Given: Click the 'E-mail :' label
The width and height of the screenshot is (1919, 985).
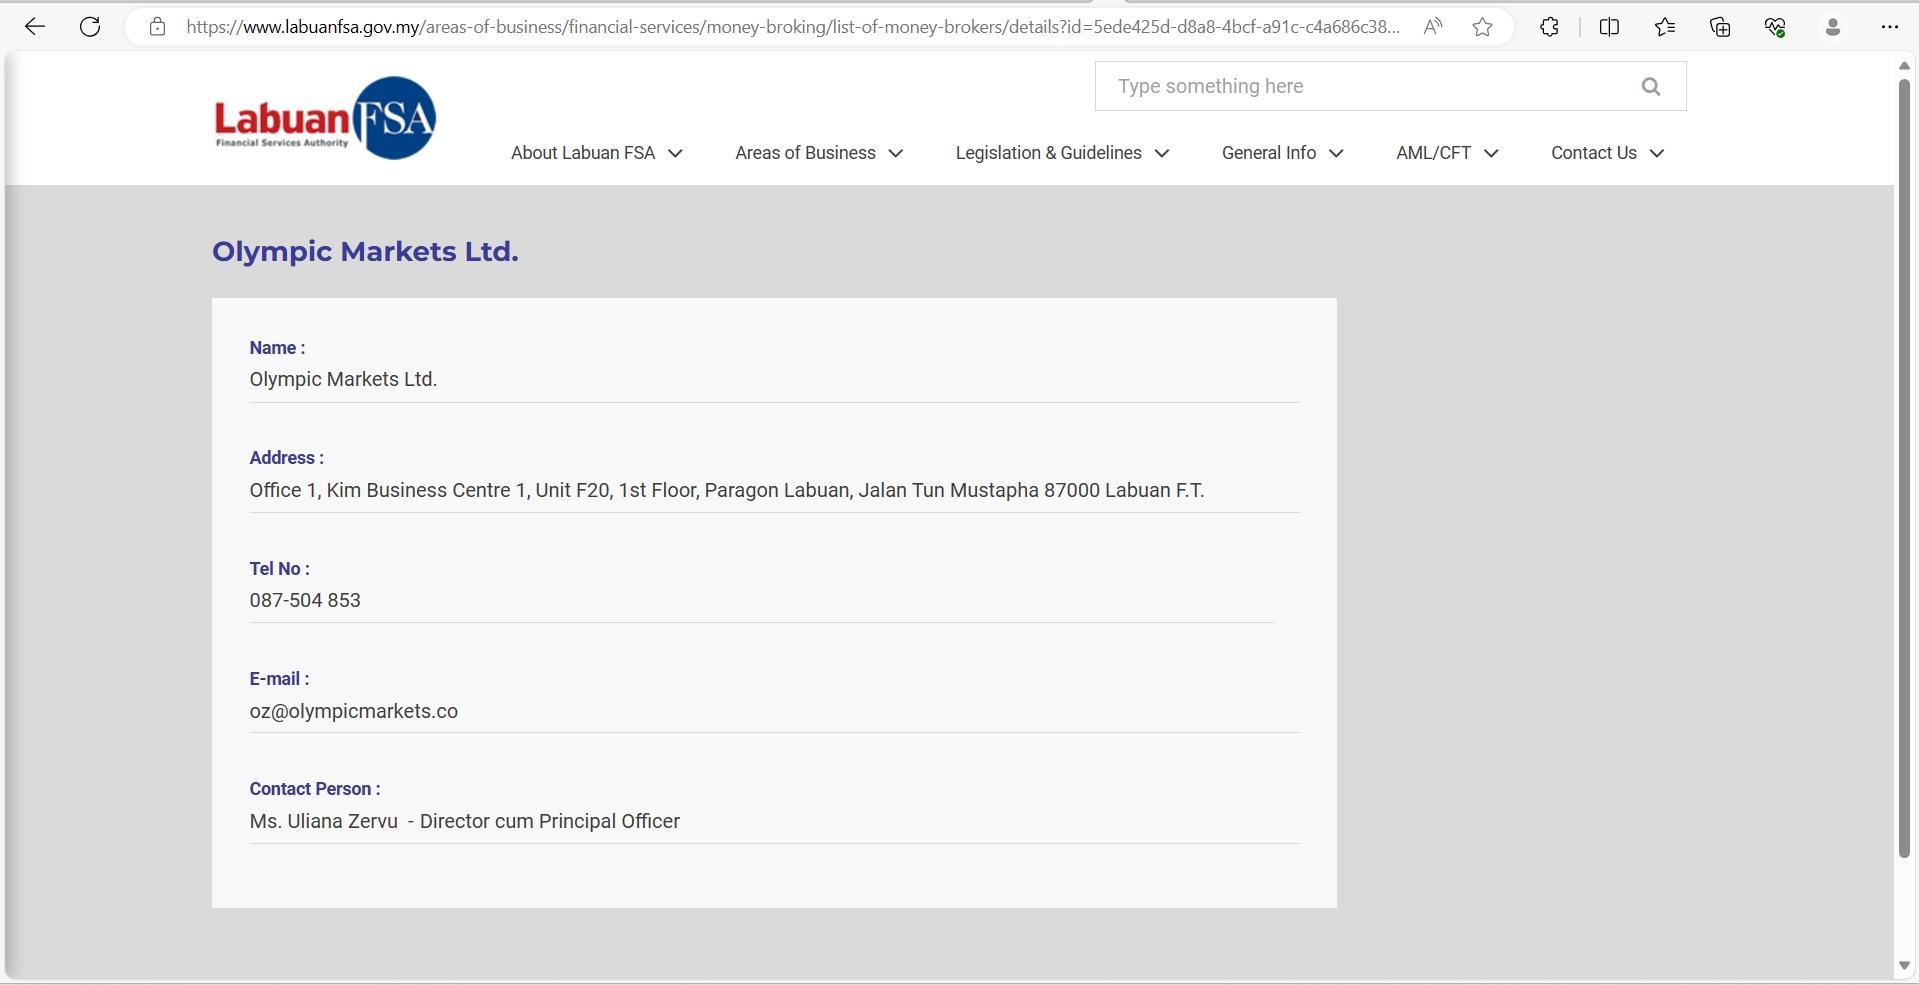Looking at the screenshot, I should point(279,679).
